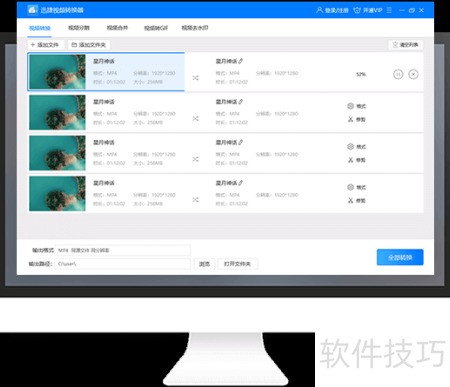The width and height of the screenshot is (450, 387).
Task: Select the fourth video's thumbnail
Action: pos(57,194)
